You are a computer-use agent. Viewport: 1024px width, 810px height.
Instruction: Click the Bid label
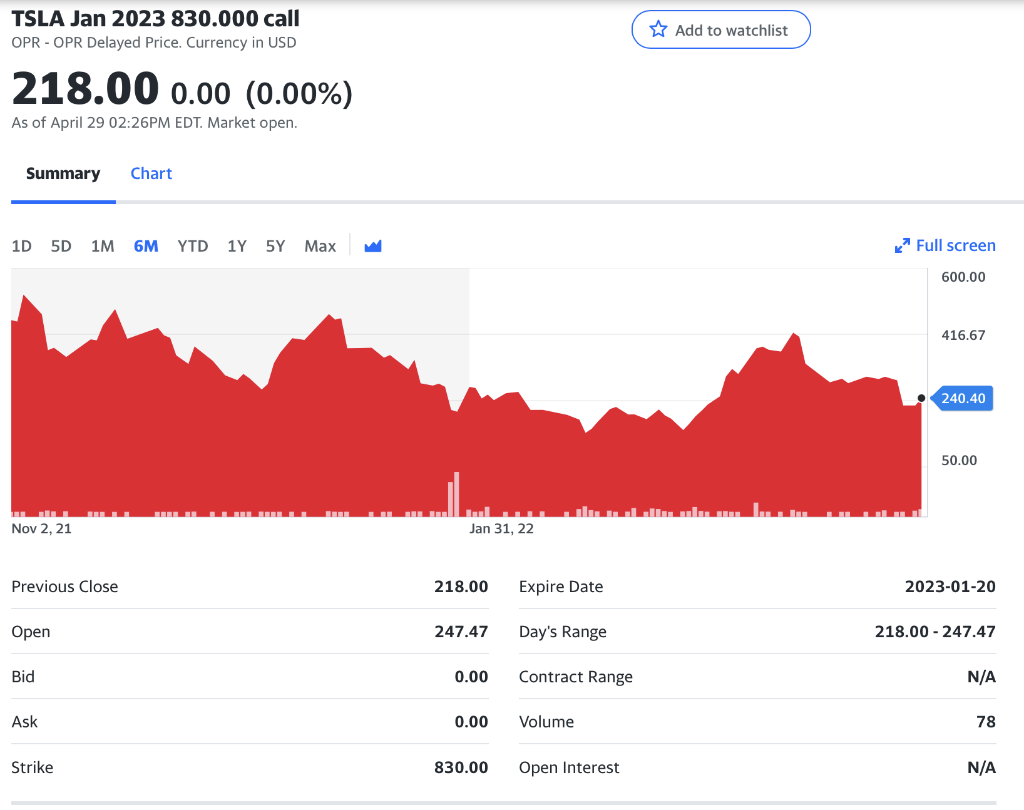(x=23, y=677)
